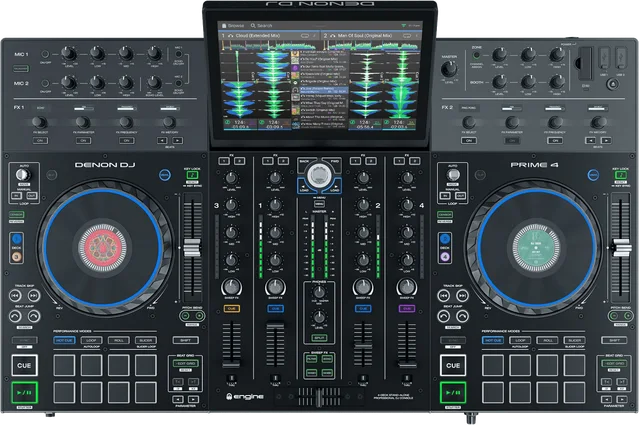Choose SLICER performance mode on DENON DJ deck

(146, 340)
